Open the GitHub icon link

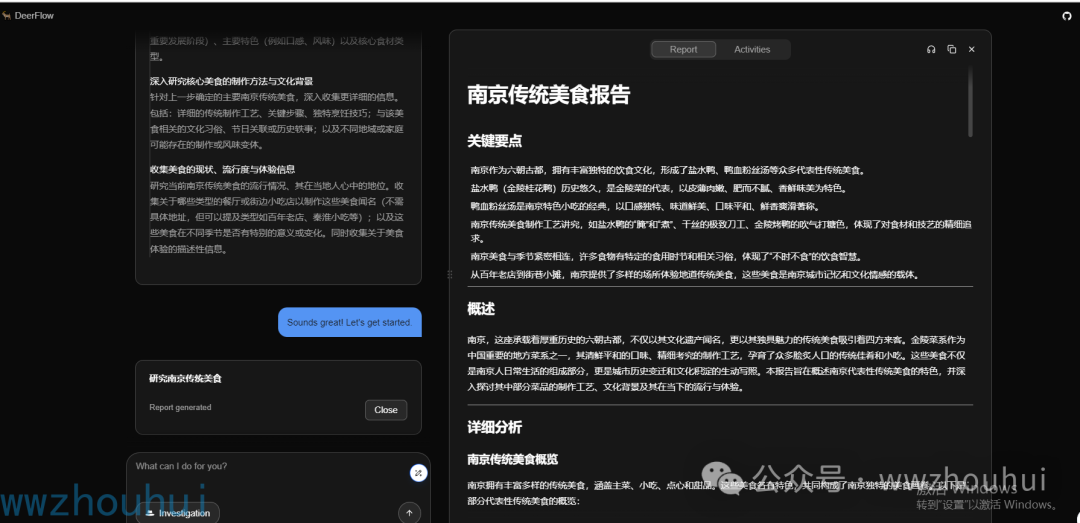pyautogui.click(x=1067, y=16)
